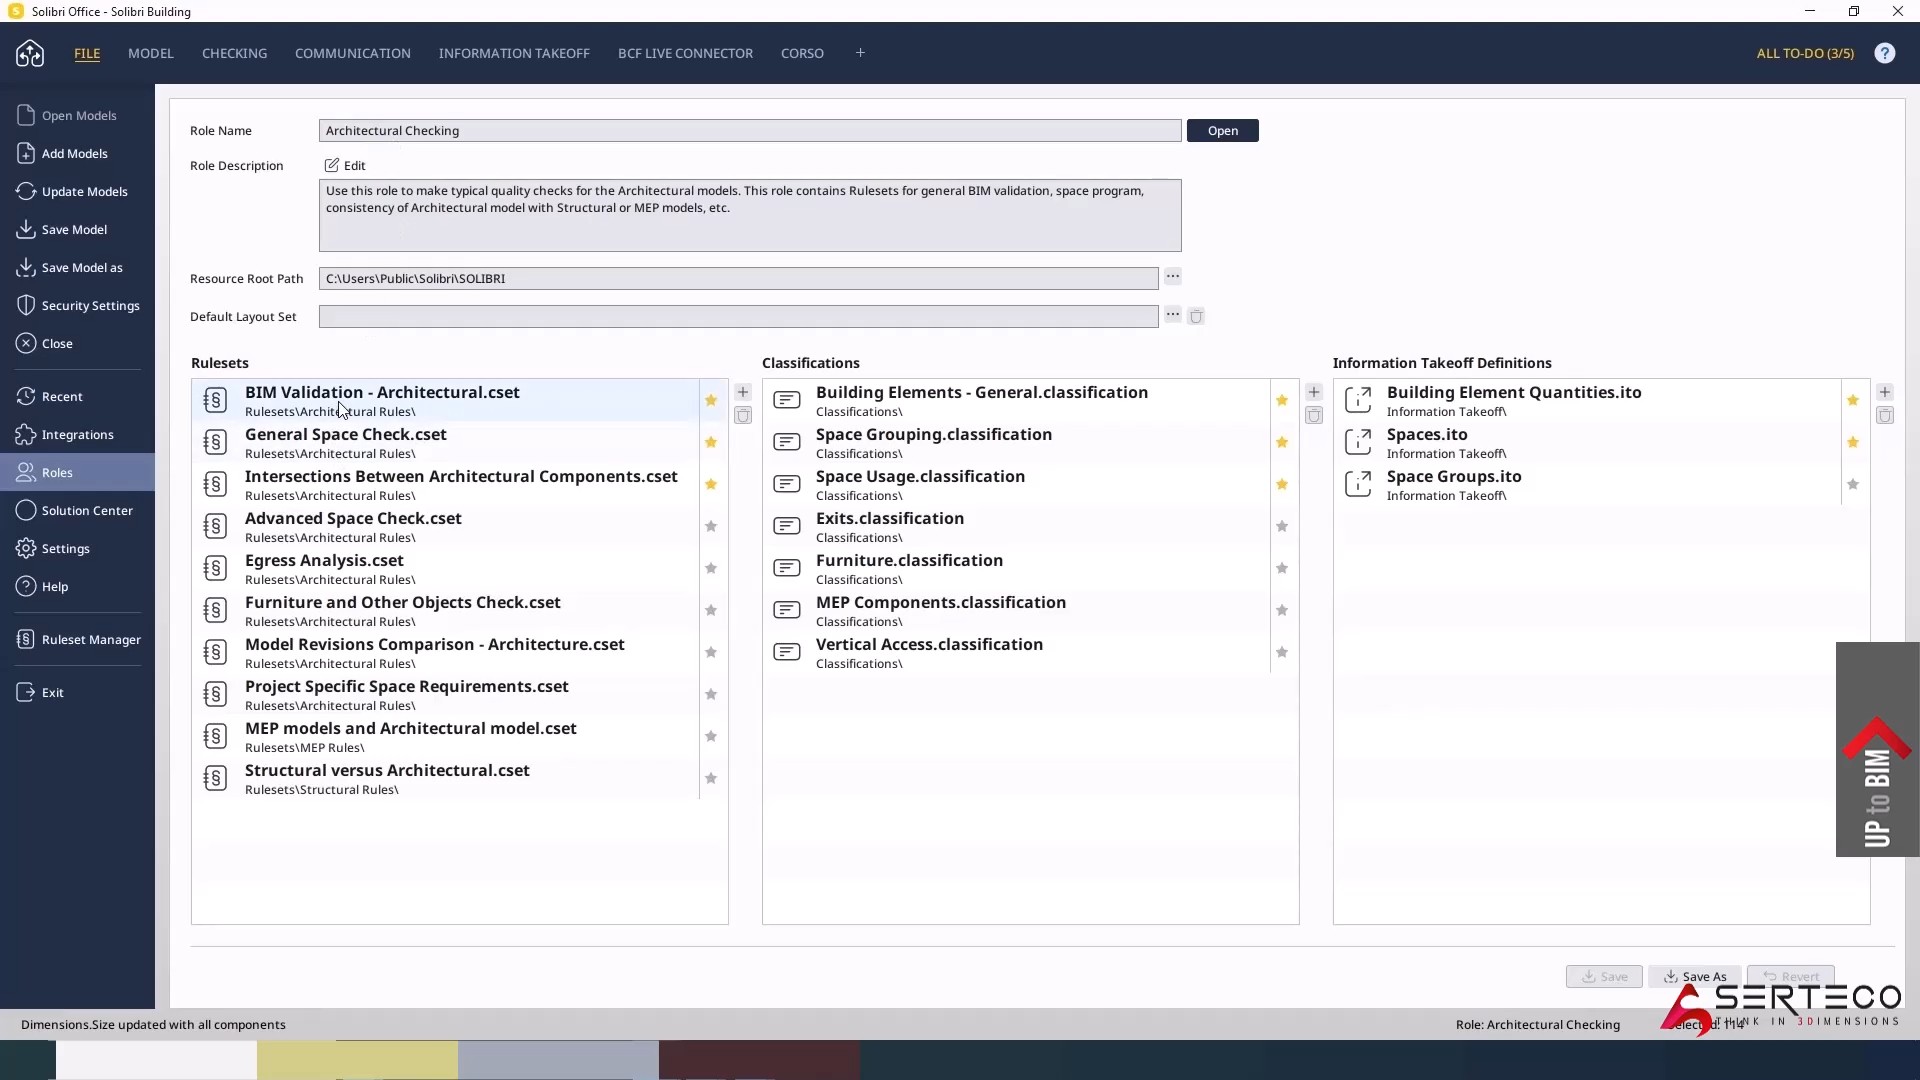
Task: Browse Resource Root Path ellipsis button
Action: click(x=1173, y=276)
